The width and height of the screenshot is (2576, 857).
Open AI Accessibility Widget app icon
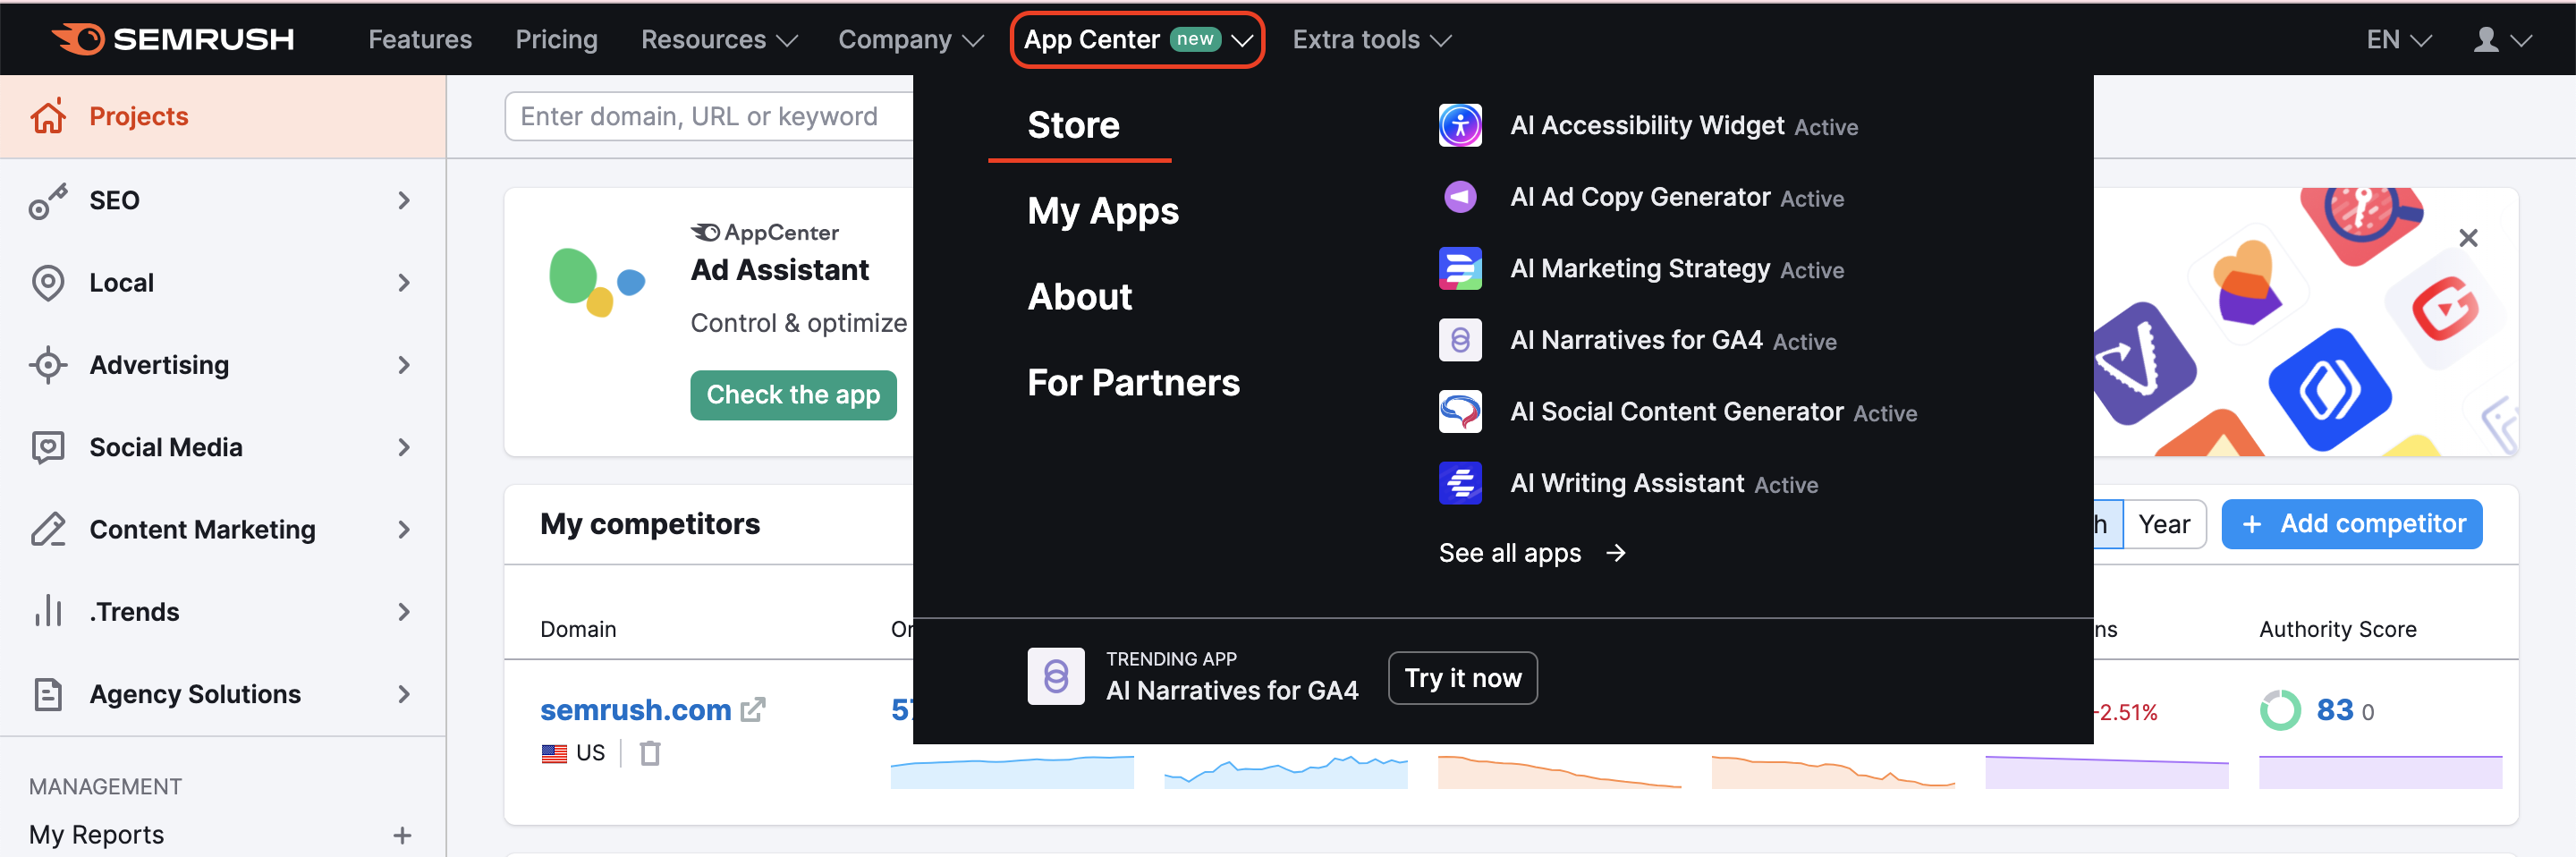(x=1460, y=125)
